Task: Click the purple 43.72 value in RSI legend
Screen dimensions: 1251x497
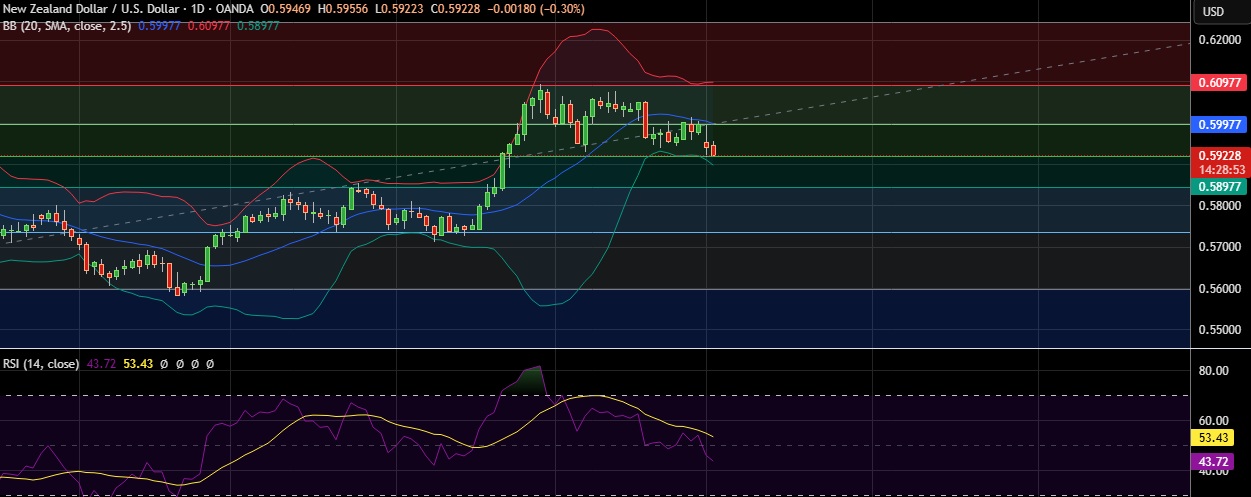Action: 101,364
